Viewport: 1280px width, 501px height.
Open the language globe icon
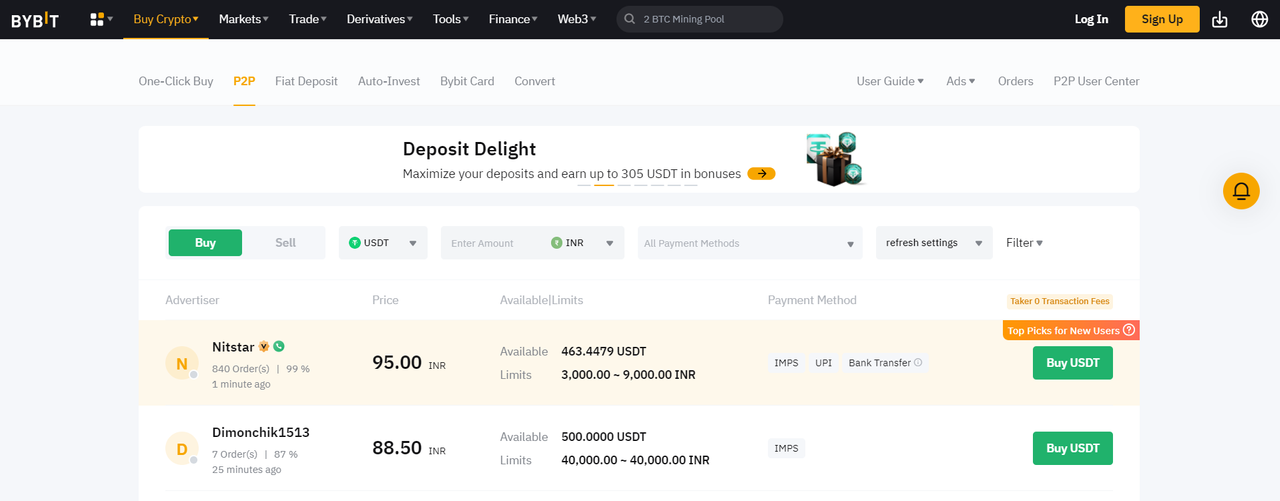coord(1260,19)
